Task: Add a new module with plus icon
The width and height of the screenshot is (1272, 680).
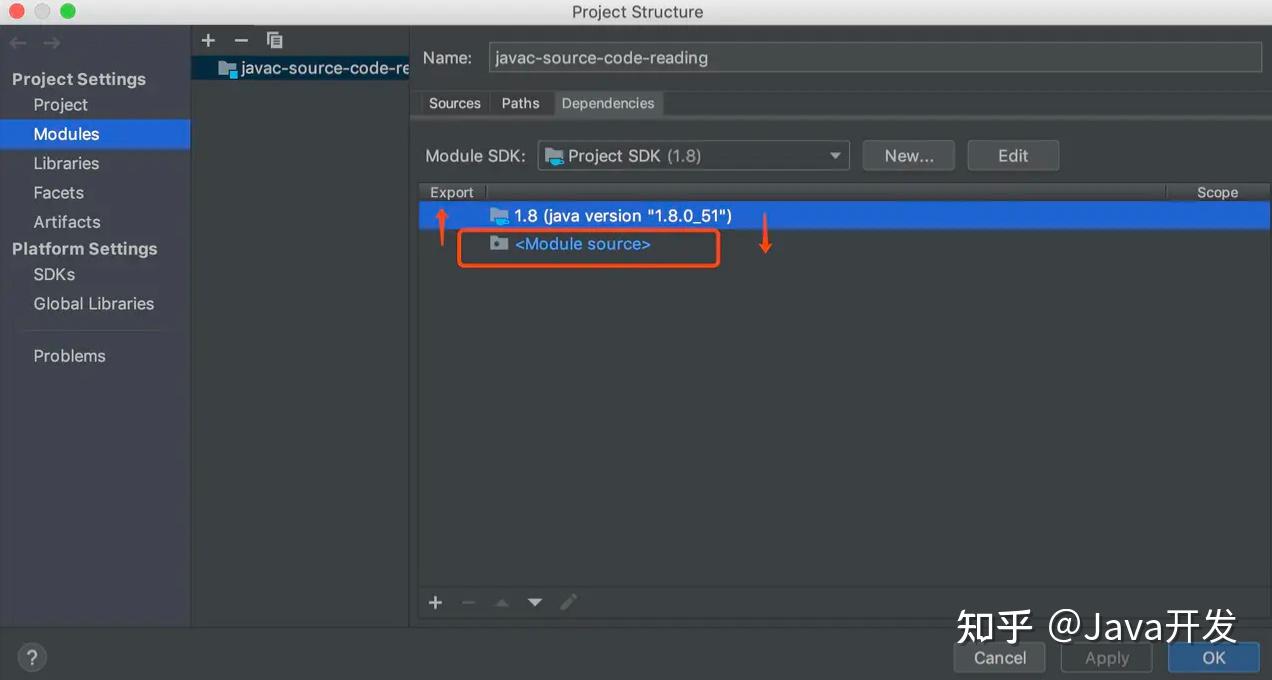Action: tap(208, 40)
